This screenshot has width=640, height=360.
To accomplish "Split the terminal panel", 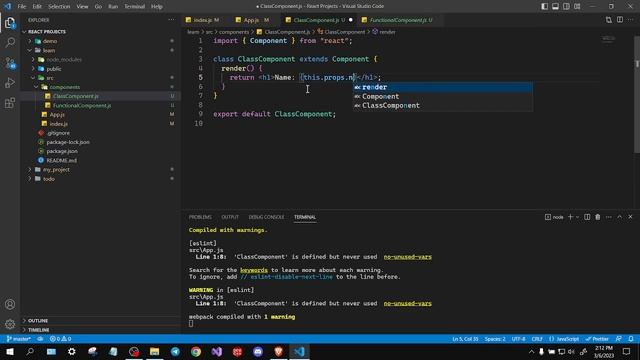I will [587, 217].
